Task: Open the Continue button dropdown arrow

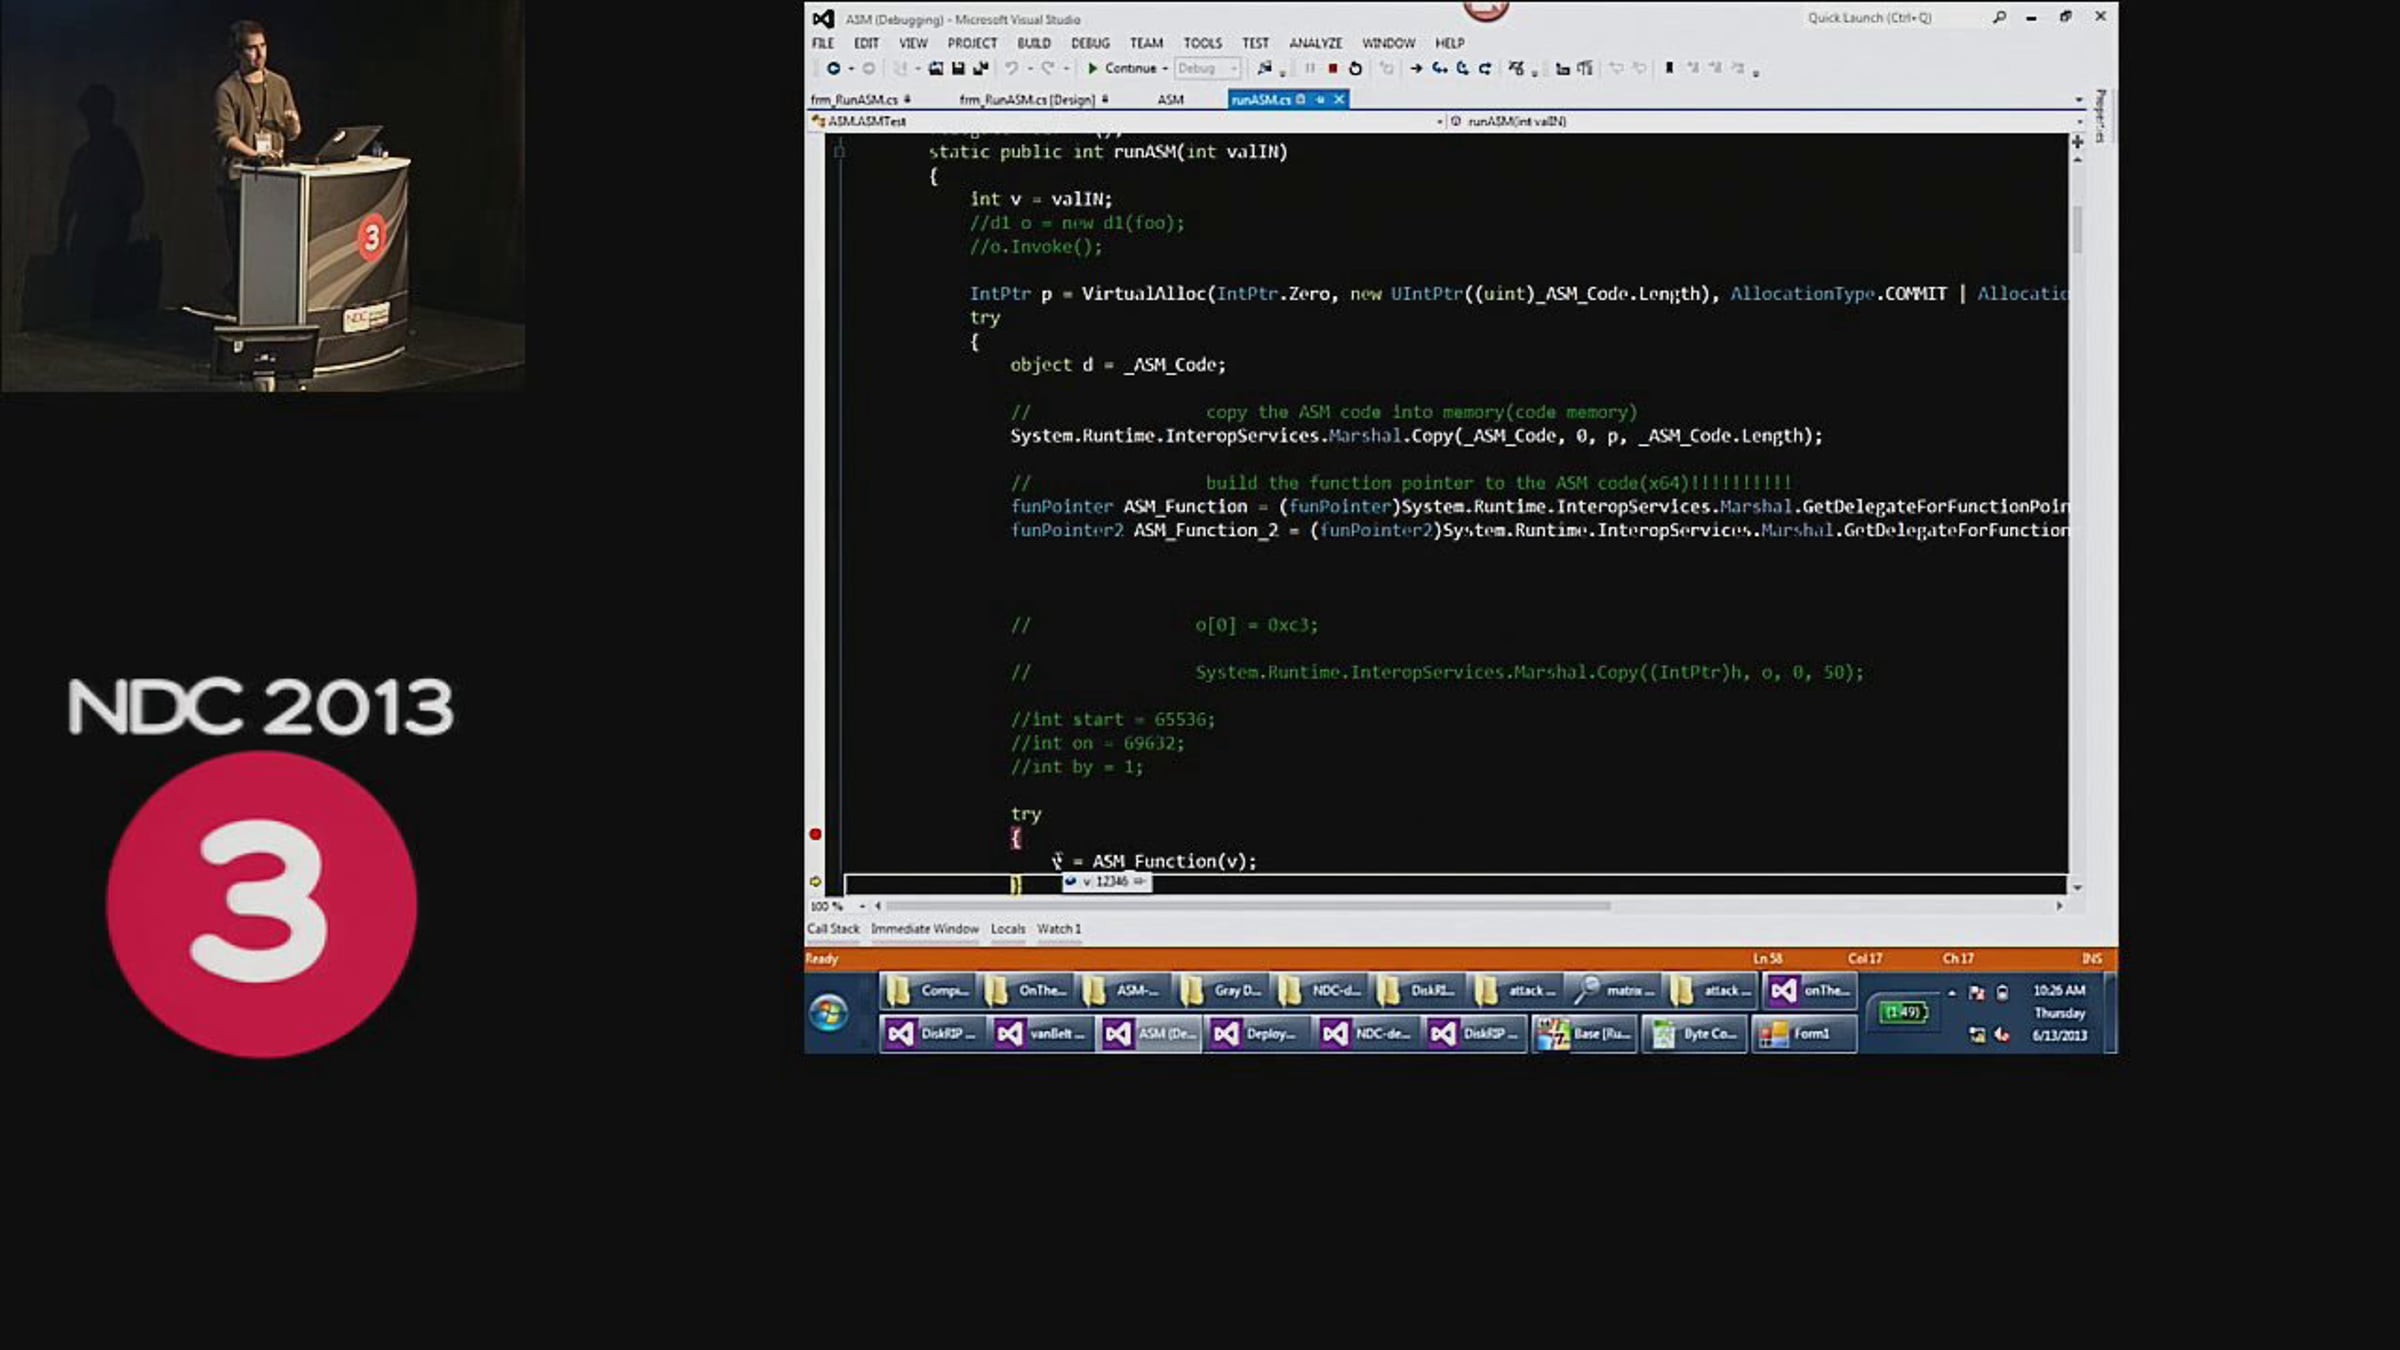Action: [1165, 69]
